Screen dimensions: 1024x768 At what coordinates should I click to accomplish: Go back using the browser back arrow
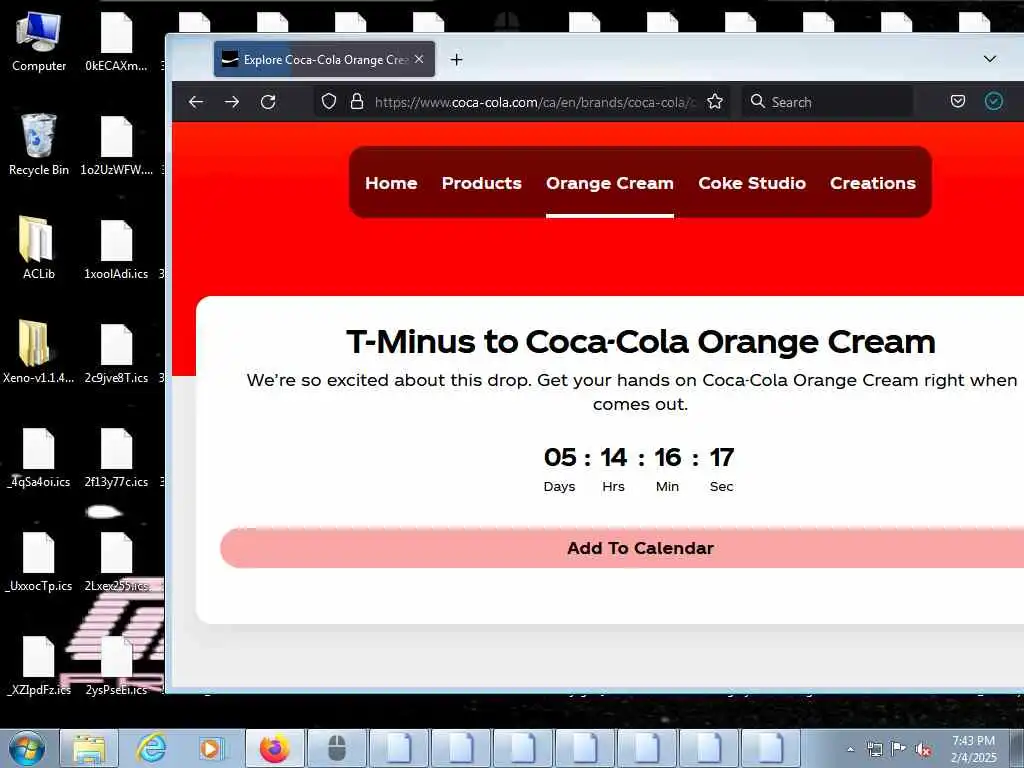point(196,102)
